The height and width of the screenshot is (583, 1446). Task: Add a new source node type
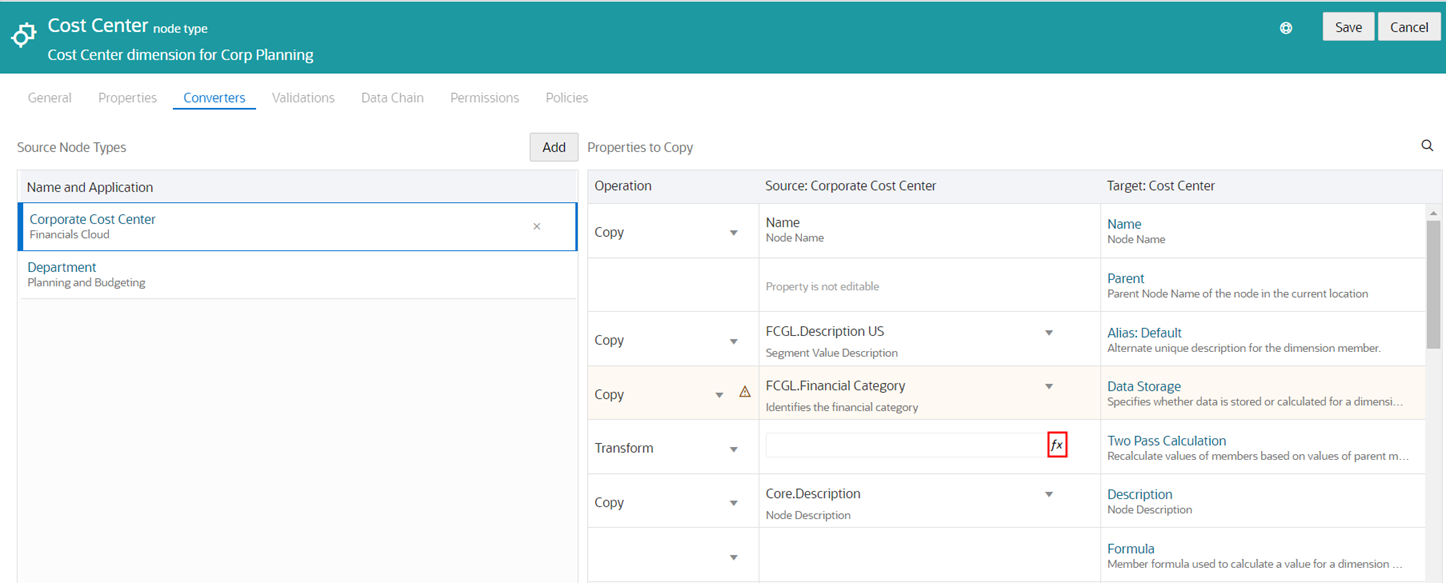[554, 147]
